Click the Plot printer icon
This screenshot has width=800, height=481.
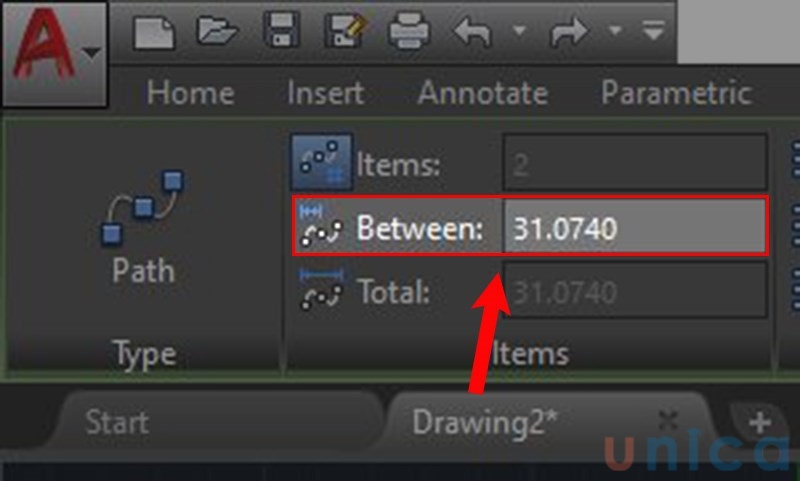(x=409, y=31)
